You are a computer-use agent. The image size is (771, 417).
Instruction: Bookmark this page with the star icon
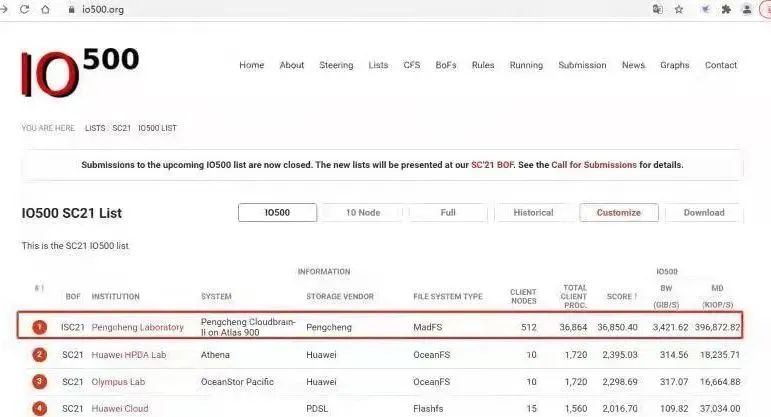[679, 9]
